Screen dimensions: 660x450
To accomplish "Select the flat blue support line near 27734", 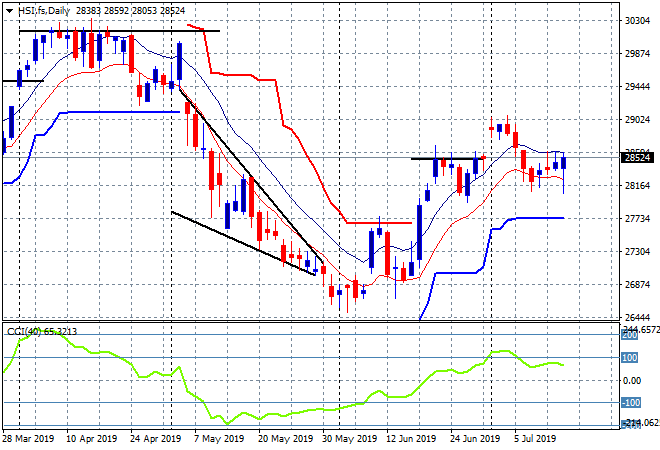I will pos(540,218).
